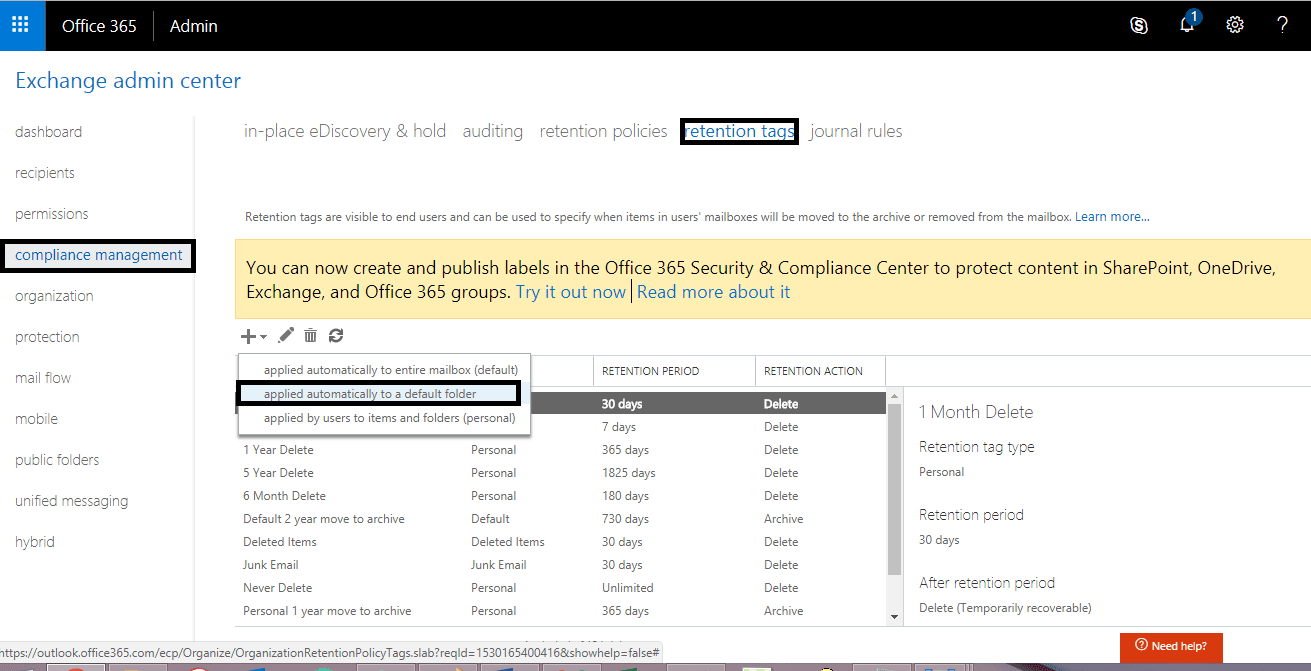1311x671 pixels.
Task: Open mail flow in the sidebar
Action: [x=43, y=378]
